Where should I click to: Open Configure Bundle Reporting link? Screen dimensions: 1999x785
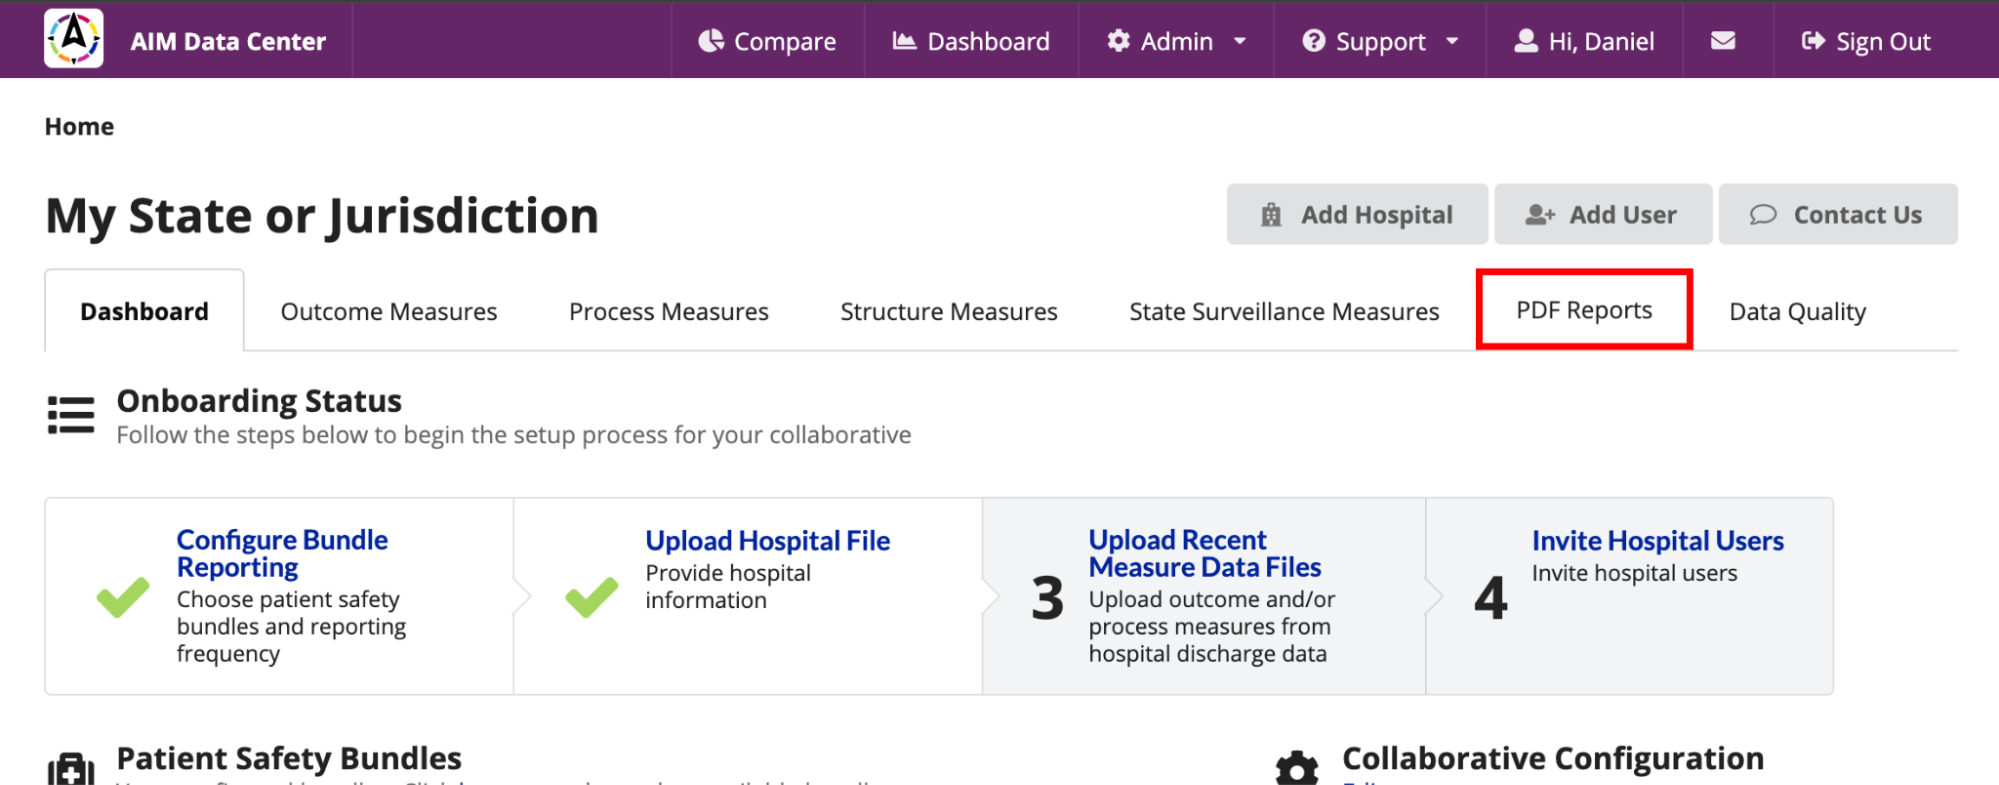pos(282,553)
